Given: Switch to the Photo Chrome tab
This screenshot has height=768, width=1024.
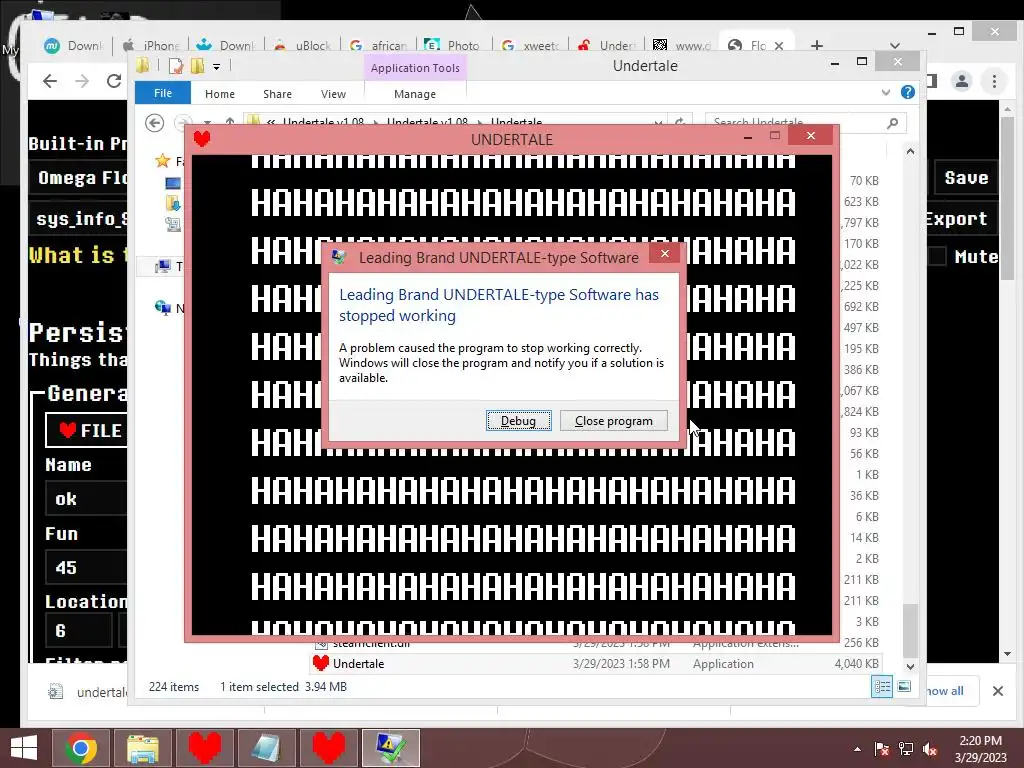Looking at the screenshot, I should tap(455, 45).
